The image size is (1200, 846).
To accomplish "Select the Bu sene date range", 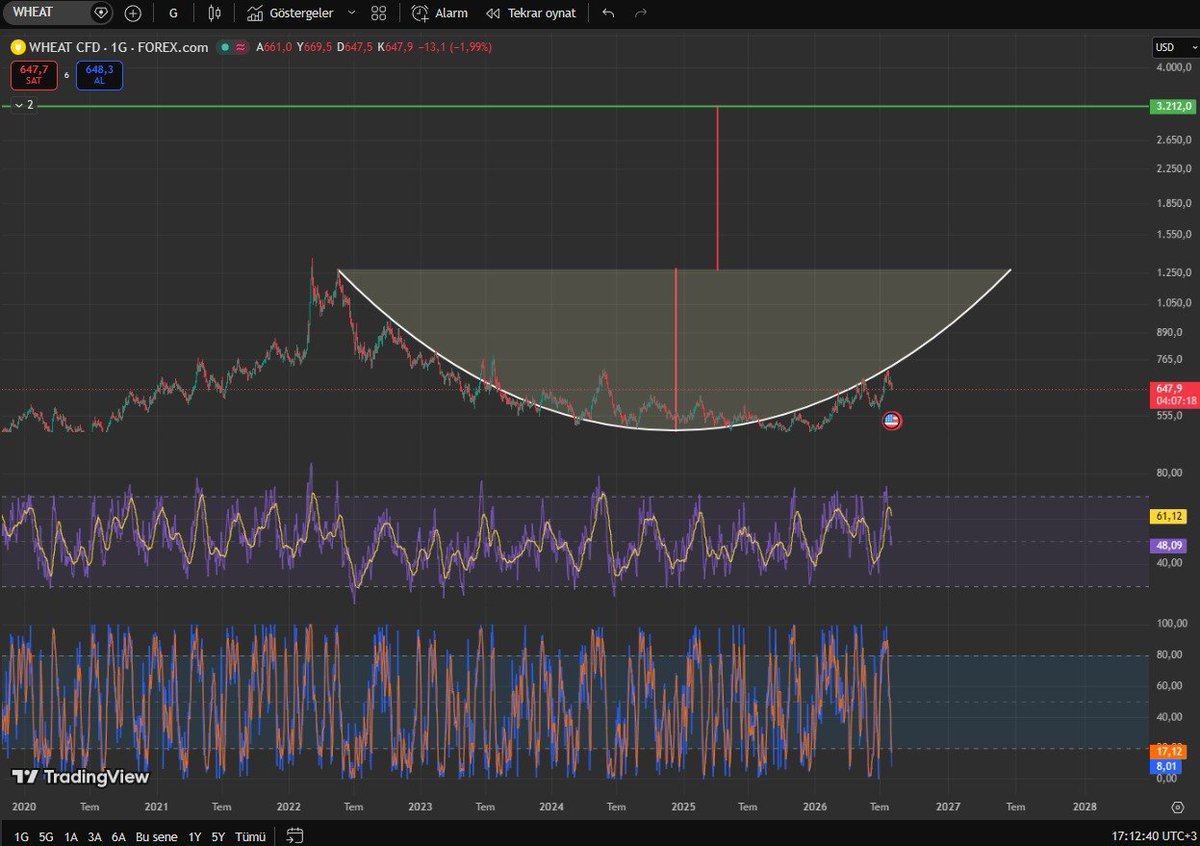I will tap(156, 835).
